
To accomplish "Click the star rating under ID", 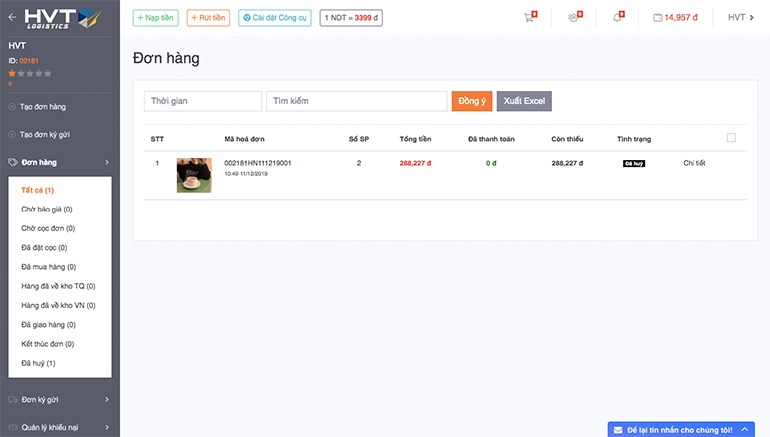I will pos(29,73).
